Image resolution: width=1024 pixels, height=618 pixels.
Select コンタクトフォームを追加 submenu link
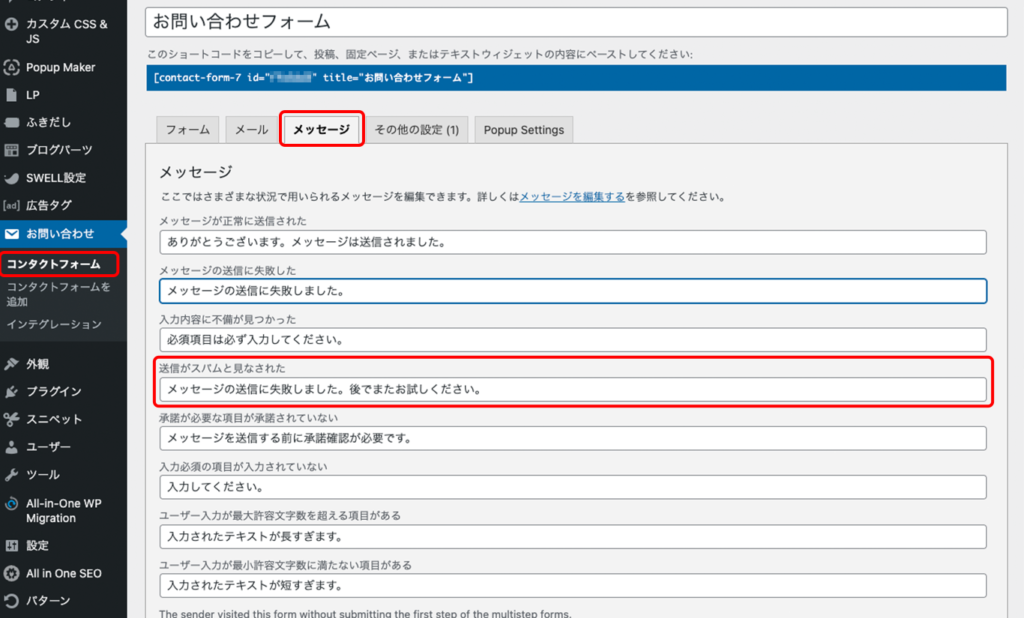(58, 294)
